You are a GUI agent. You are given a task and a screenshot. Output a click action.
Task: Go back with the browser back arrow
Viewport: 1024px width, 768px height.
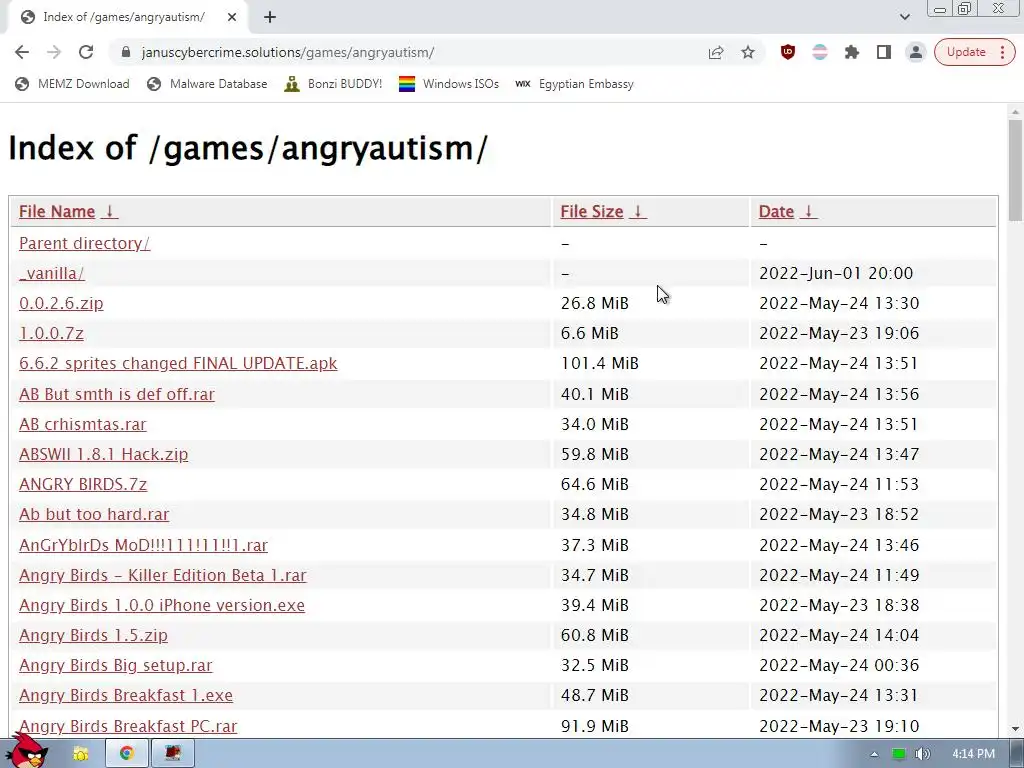pyautogui.click(x=22, y=52)
